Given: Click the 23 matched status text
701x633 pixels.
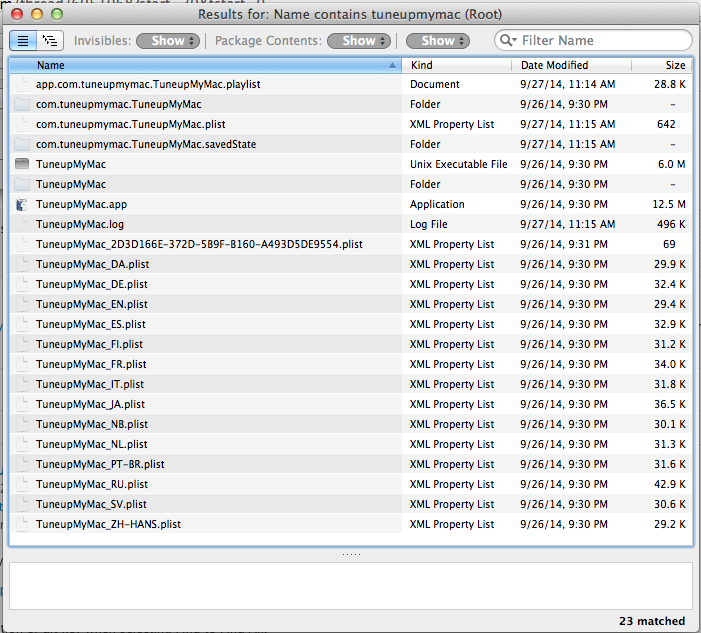Looking at the screenshot, I should (652, 621).
